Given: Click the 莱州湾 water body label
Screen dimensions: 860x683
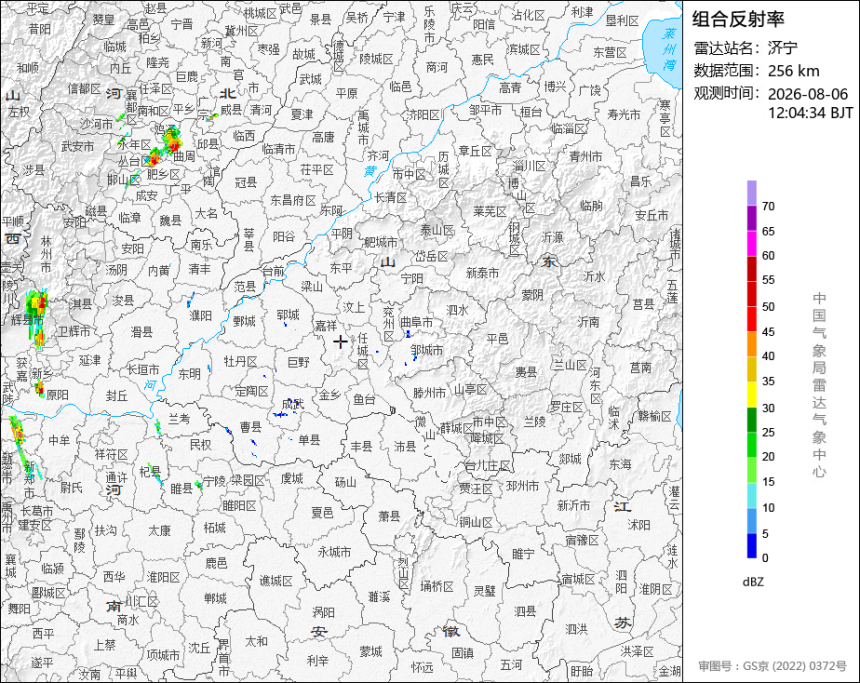Looking at the screenshot, I should point(669,49).
